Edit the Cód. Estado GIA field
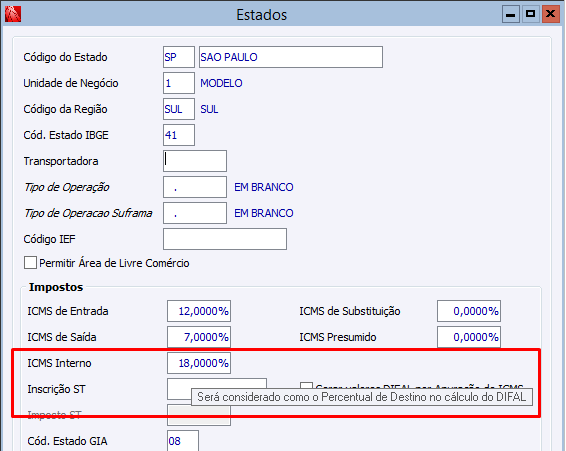This screenshot has width=566, height=451. coord(183,441)
